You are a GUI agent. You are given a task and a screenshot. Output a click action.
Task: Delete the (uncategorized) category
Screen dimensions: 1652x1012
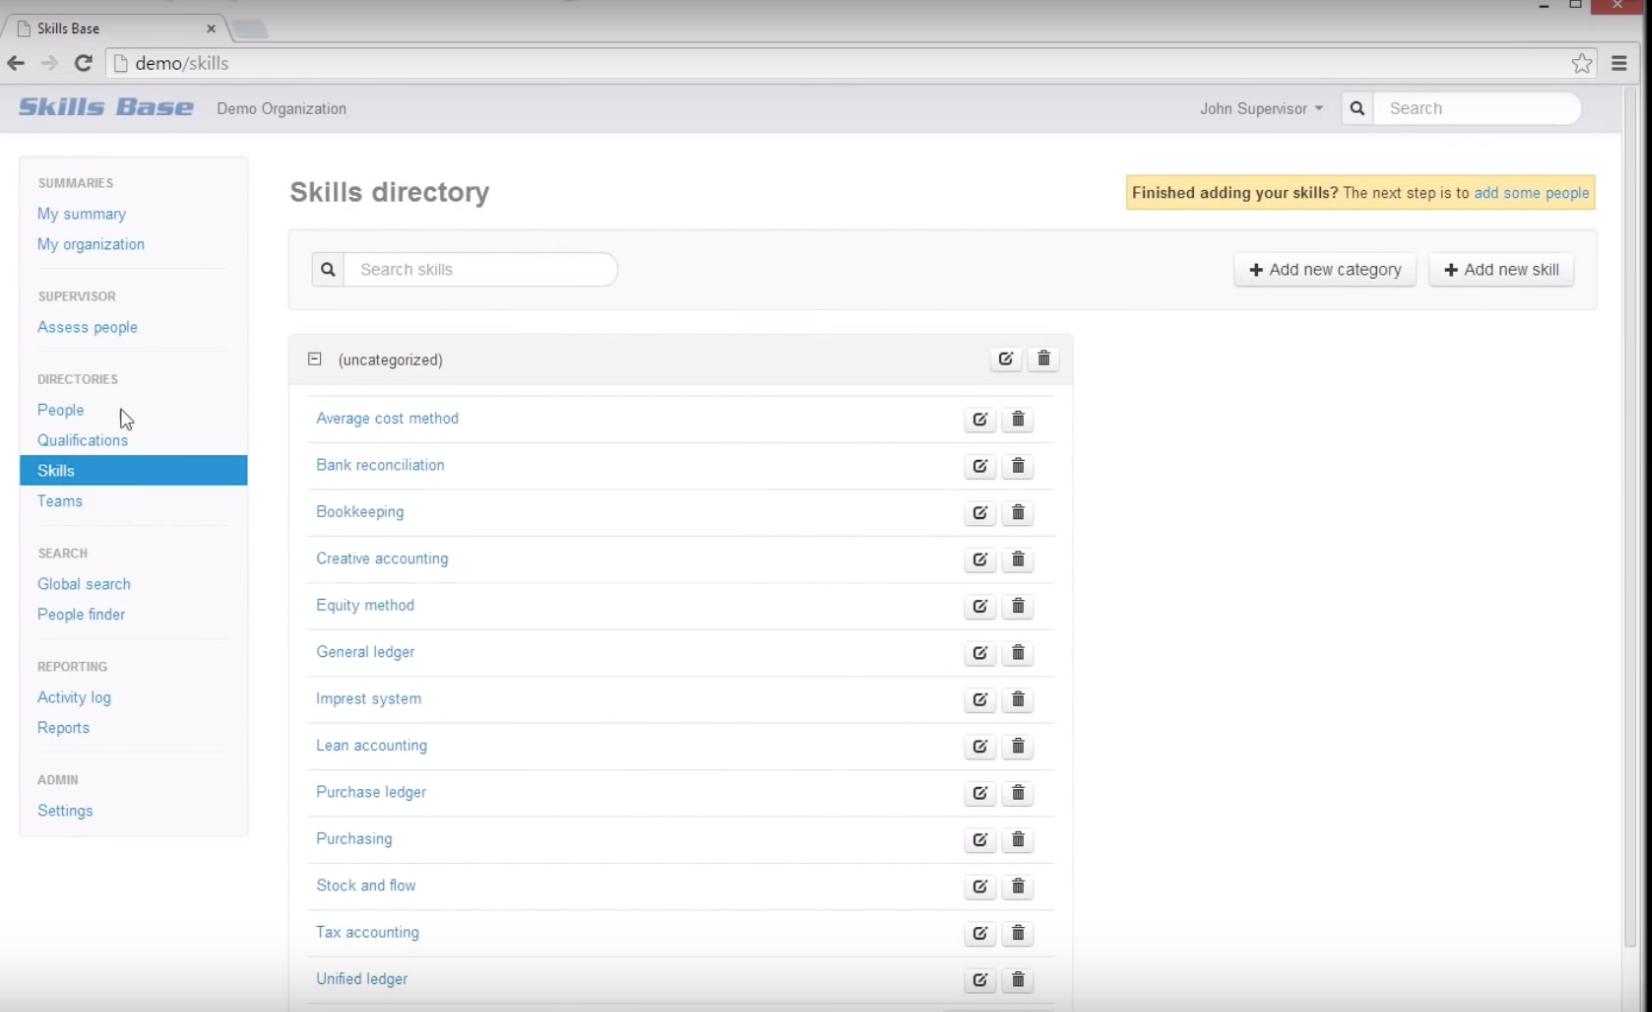(x=1044, y=359)
